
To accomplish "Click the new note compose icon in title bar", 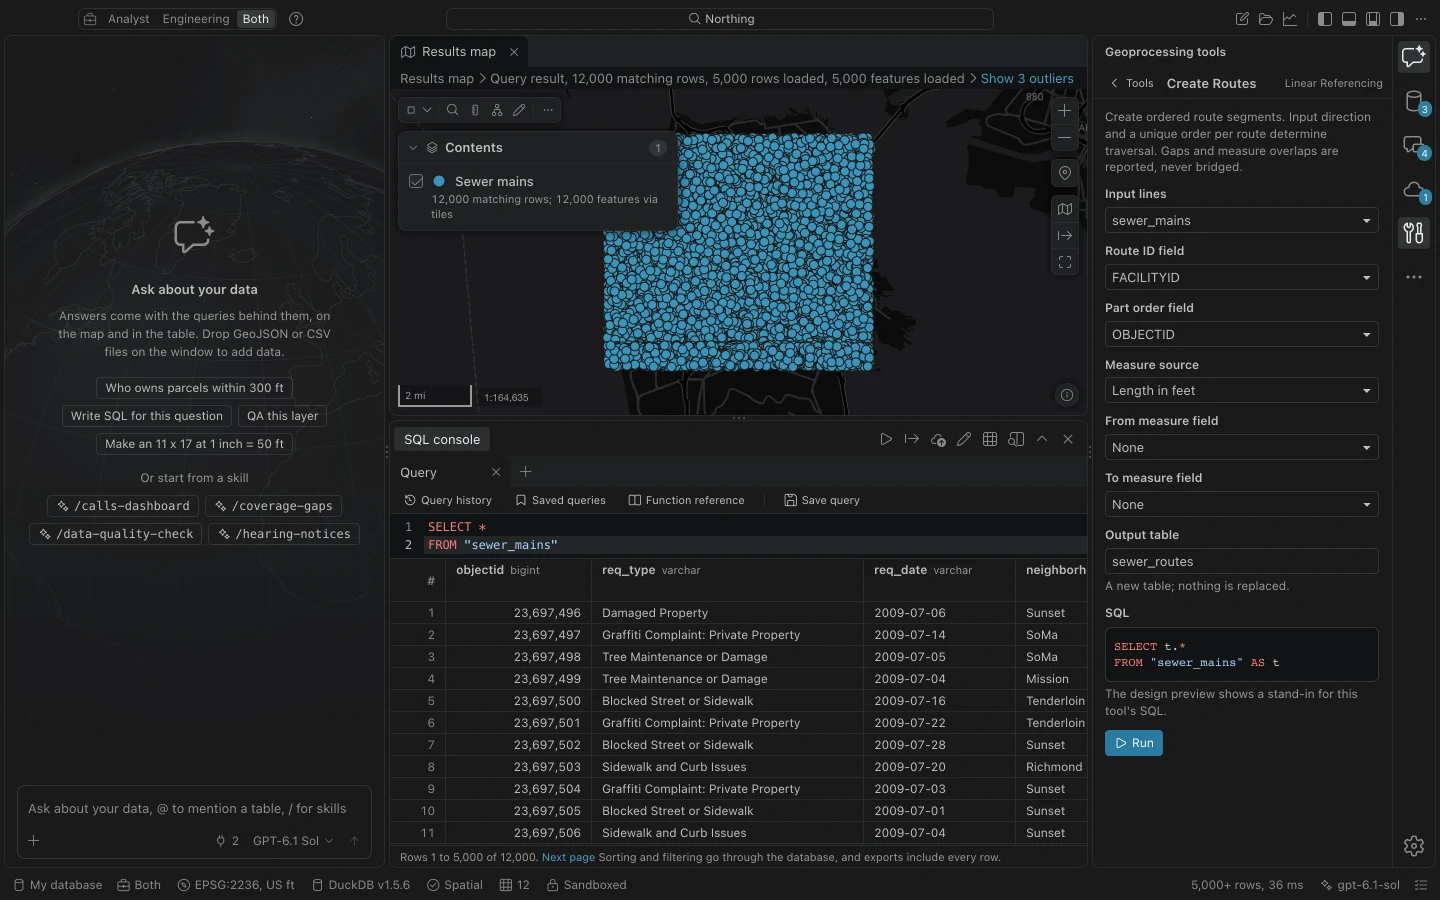I will point(1242,19).
